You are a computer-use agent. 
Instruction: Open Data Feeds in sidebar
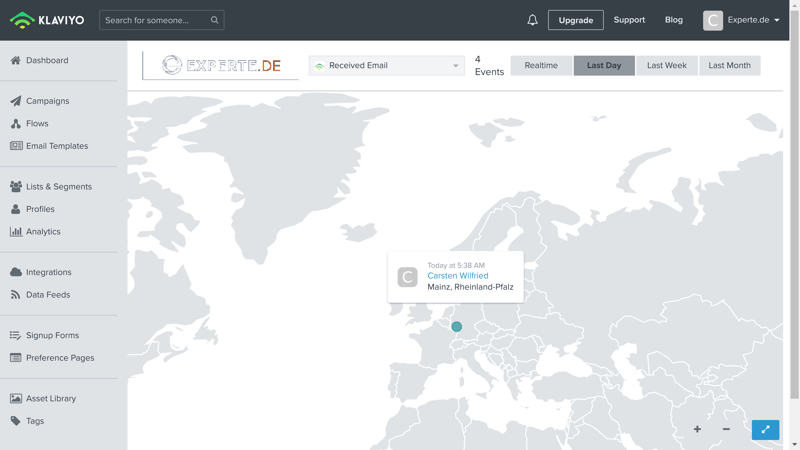(47, 295)
